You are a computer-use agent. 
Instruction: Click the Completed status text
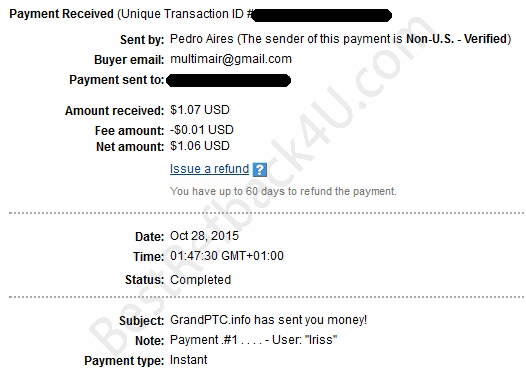201,280
